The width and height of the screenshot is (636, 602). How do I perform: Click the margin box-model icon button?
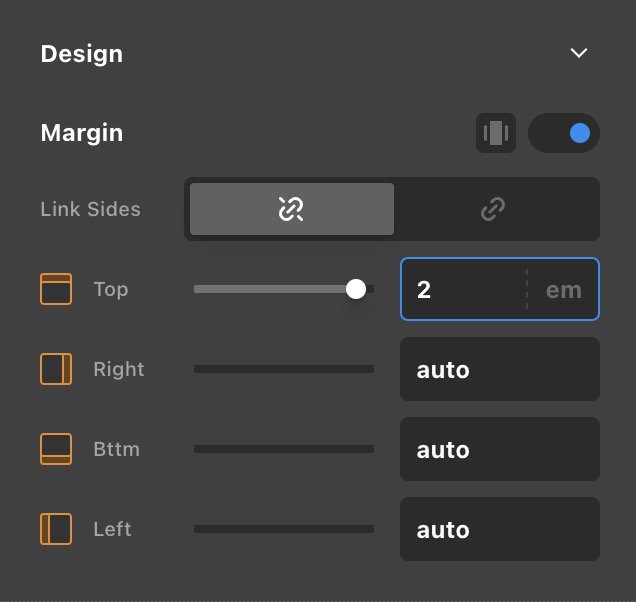point(496,133)
